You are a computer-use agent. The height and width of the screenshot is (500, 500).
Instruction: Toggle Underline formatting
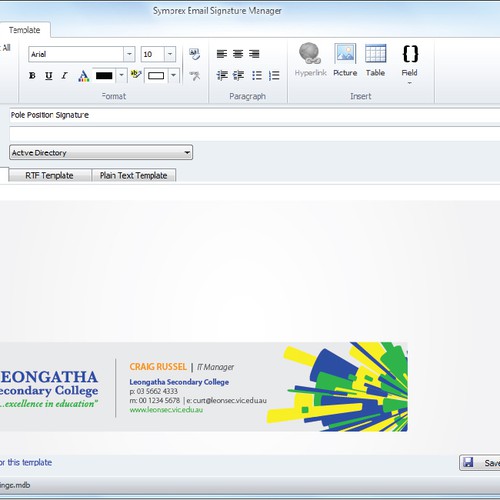pyautogui.click(x=49, y=76)
